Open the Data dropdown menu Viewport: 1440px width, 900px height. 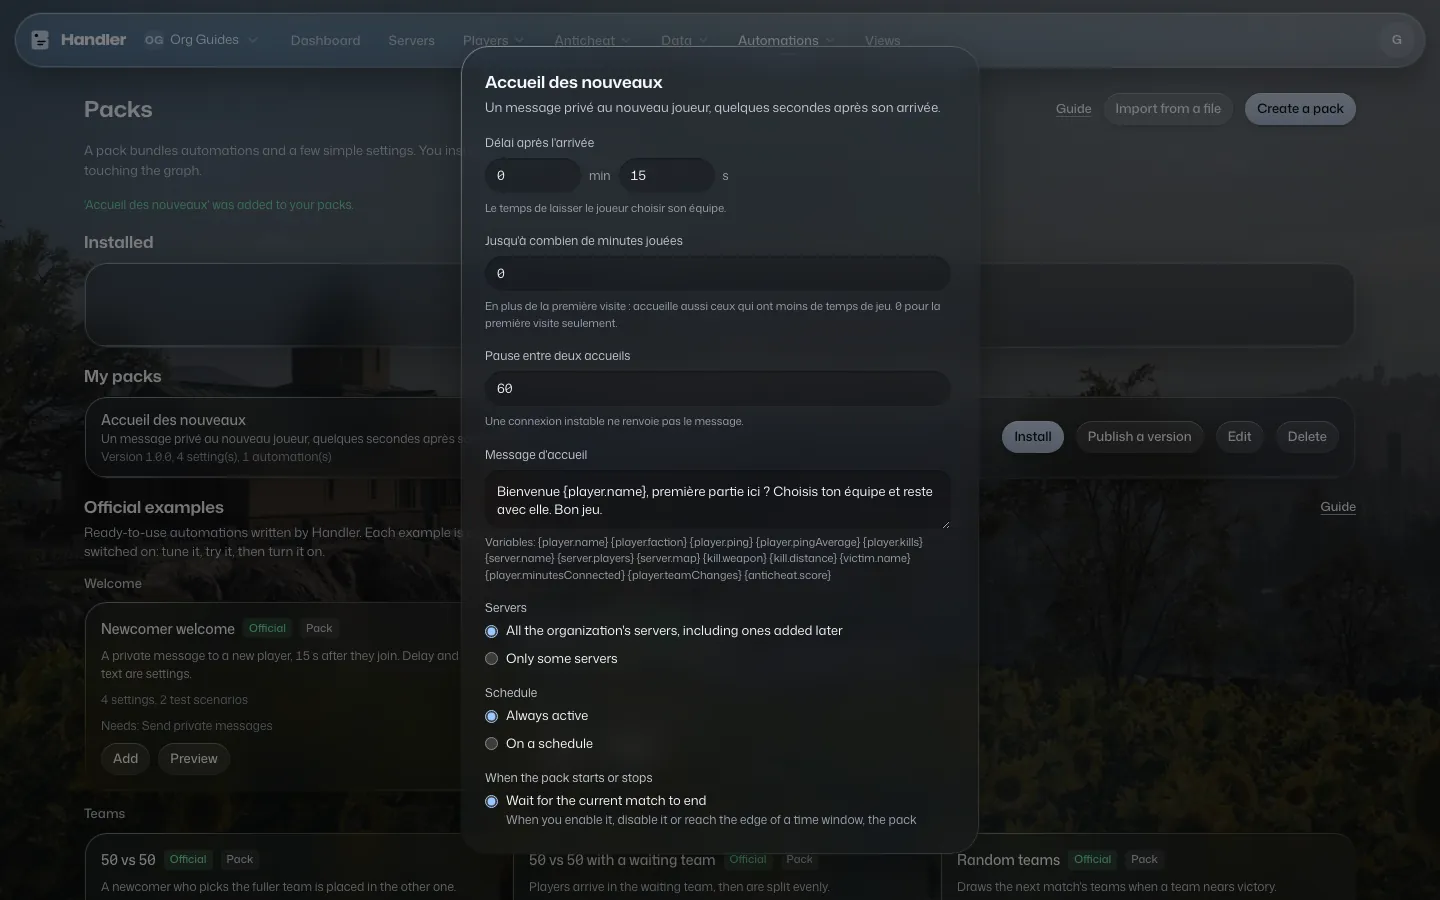pos(684,41)
